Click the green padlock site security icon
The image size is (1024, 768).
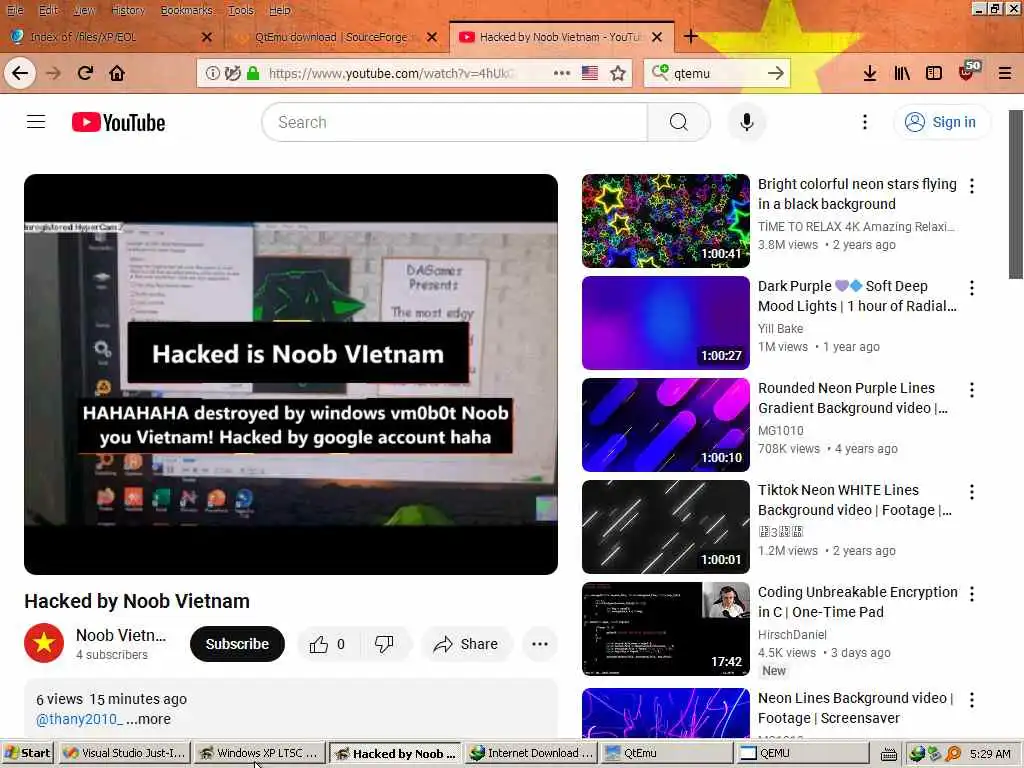253,73
